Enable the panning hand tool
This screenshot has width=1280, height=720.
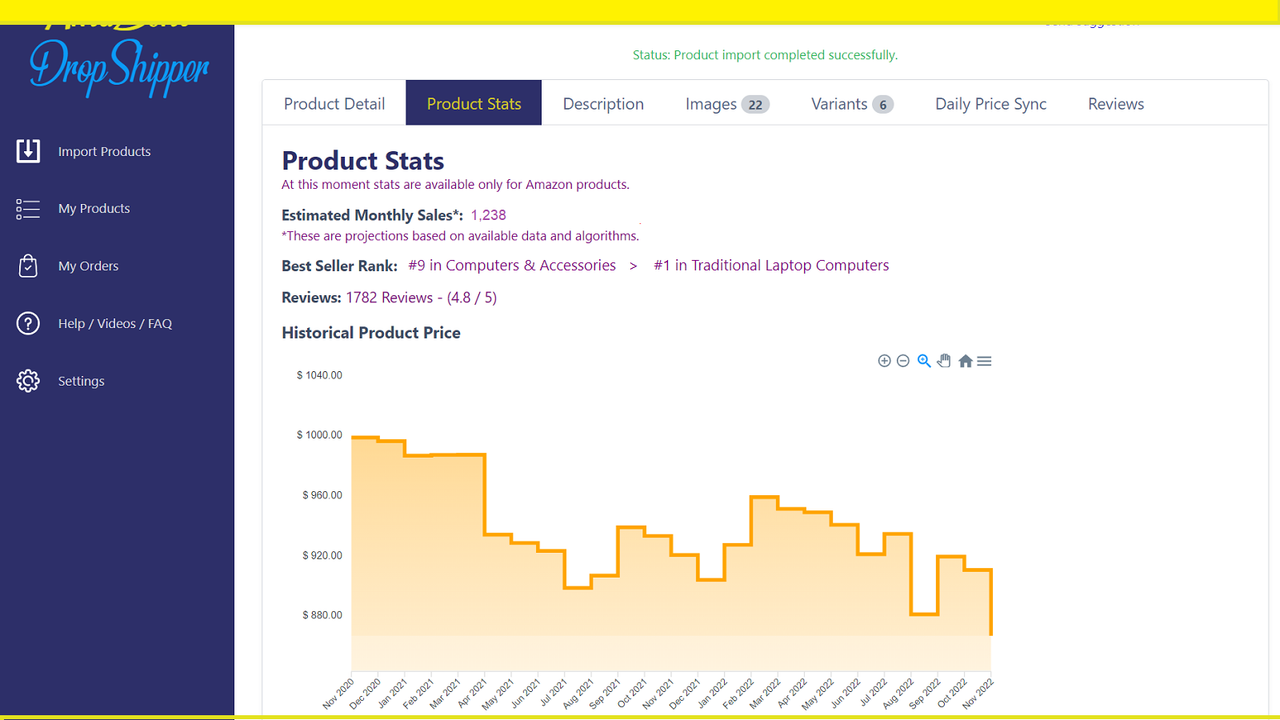[x=944, y=360]
